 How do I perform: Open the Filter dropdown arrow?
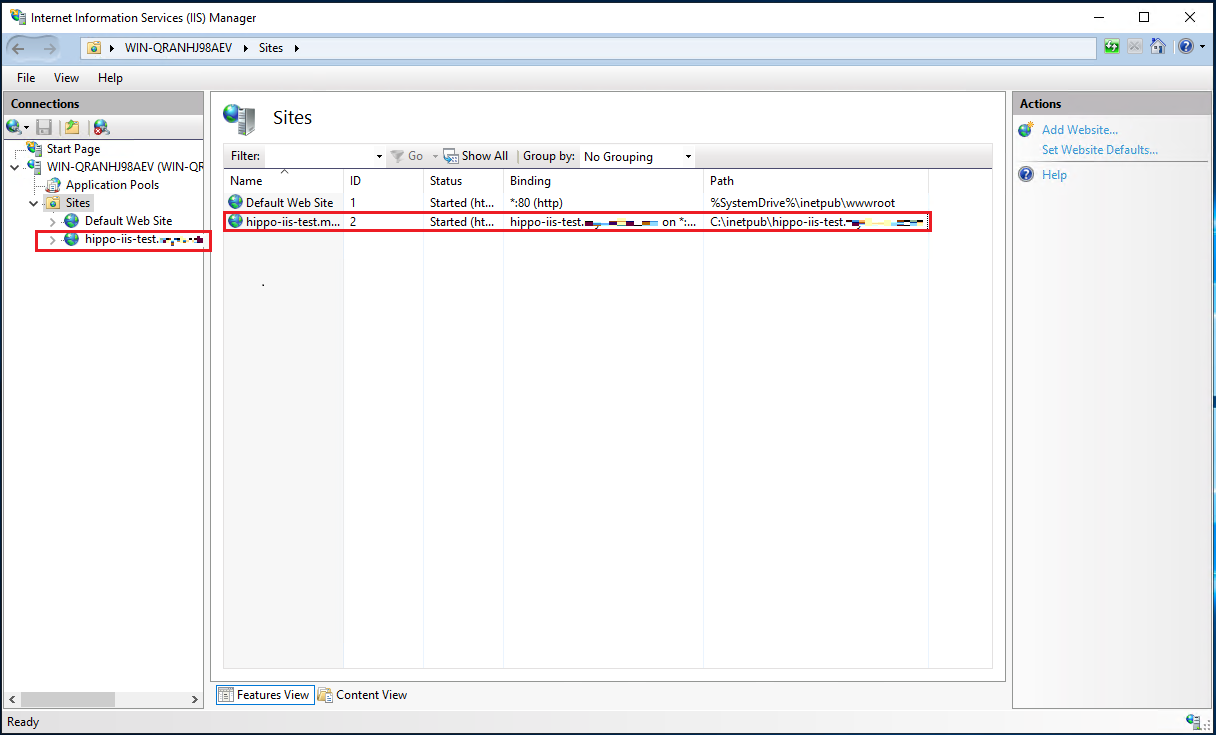[379, 157]
